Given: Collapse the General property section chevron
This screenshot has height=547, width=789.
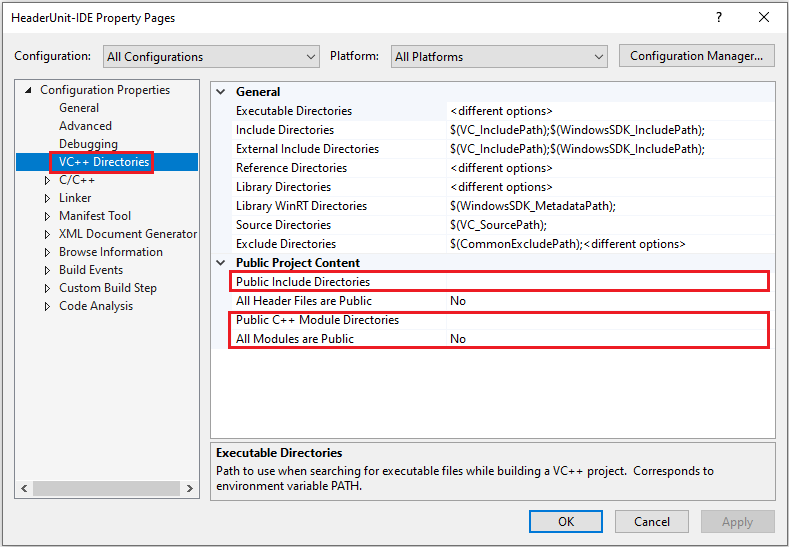Looking at the screenshot, I should point(220,92).
